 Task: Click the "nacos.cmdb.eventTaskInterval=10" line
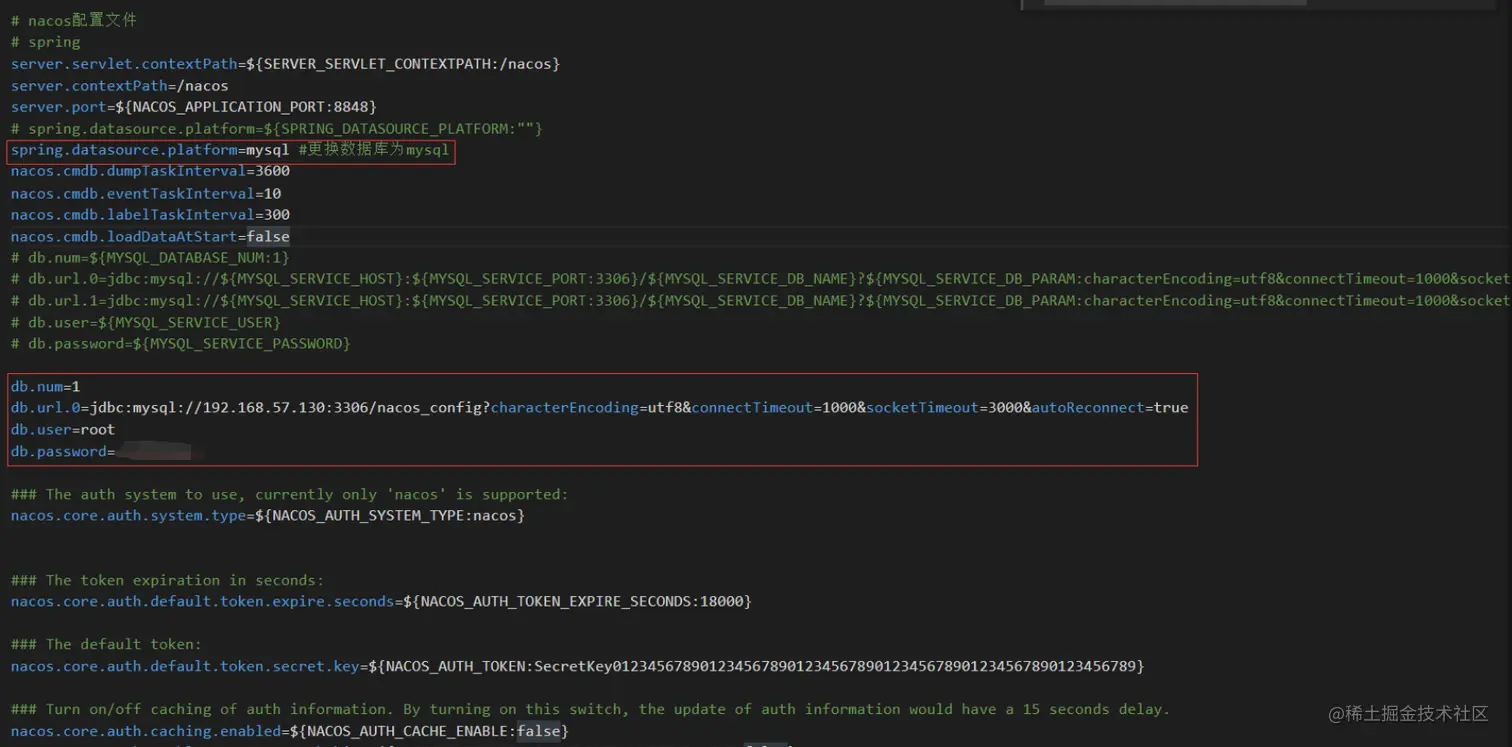point(146,194)
